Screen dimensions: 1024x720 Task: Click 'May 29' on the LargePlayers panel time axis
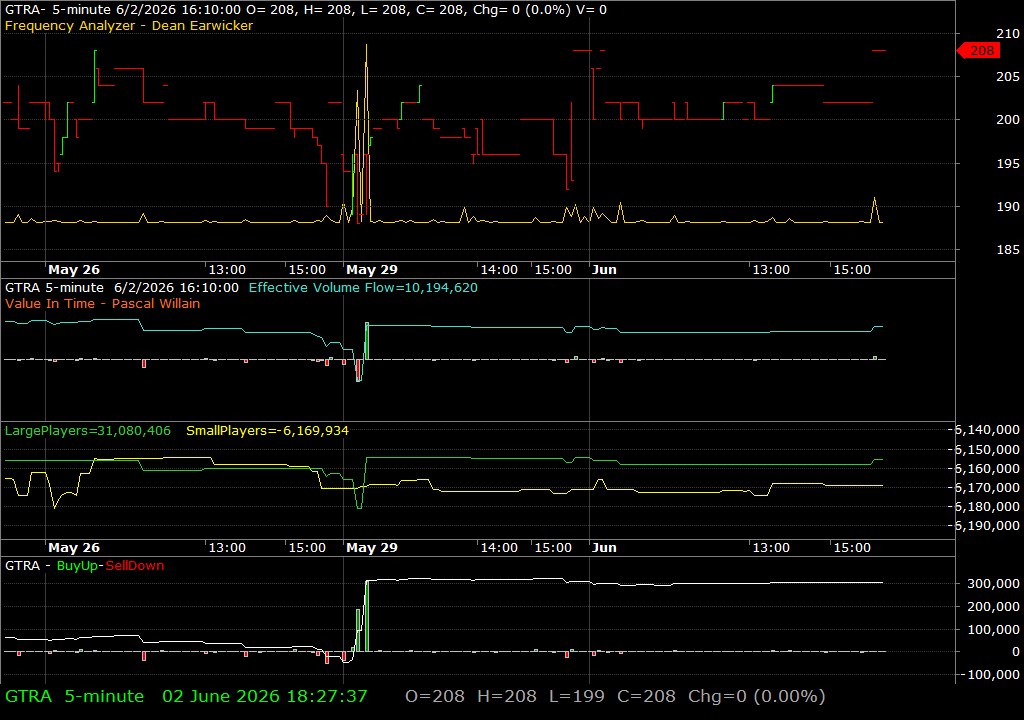click(372, 548)
